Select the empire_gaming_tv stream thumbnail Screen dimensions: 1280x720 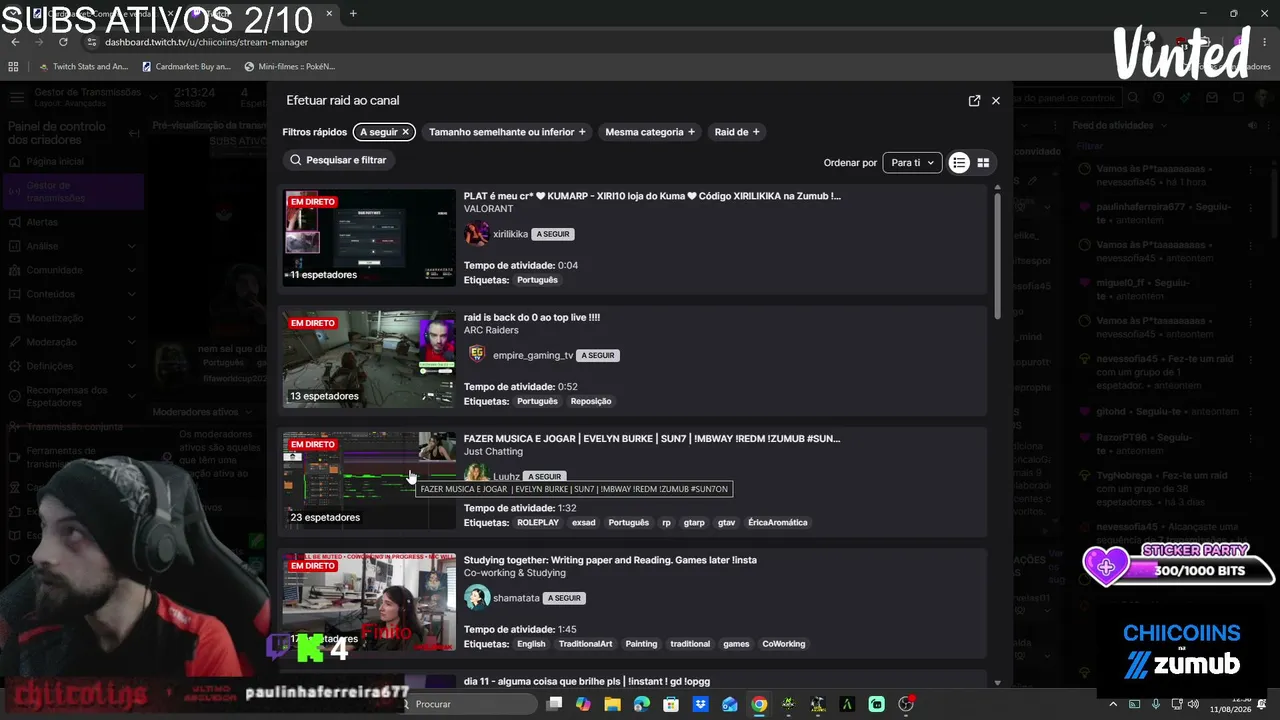[369, 359]
